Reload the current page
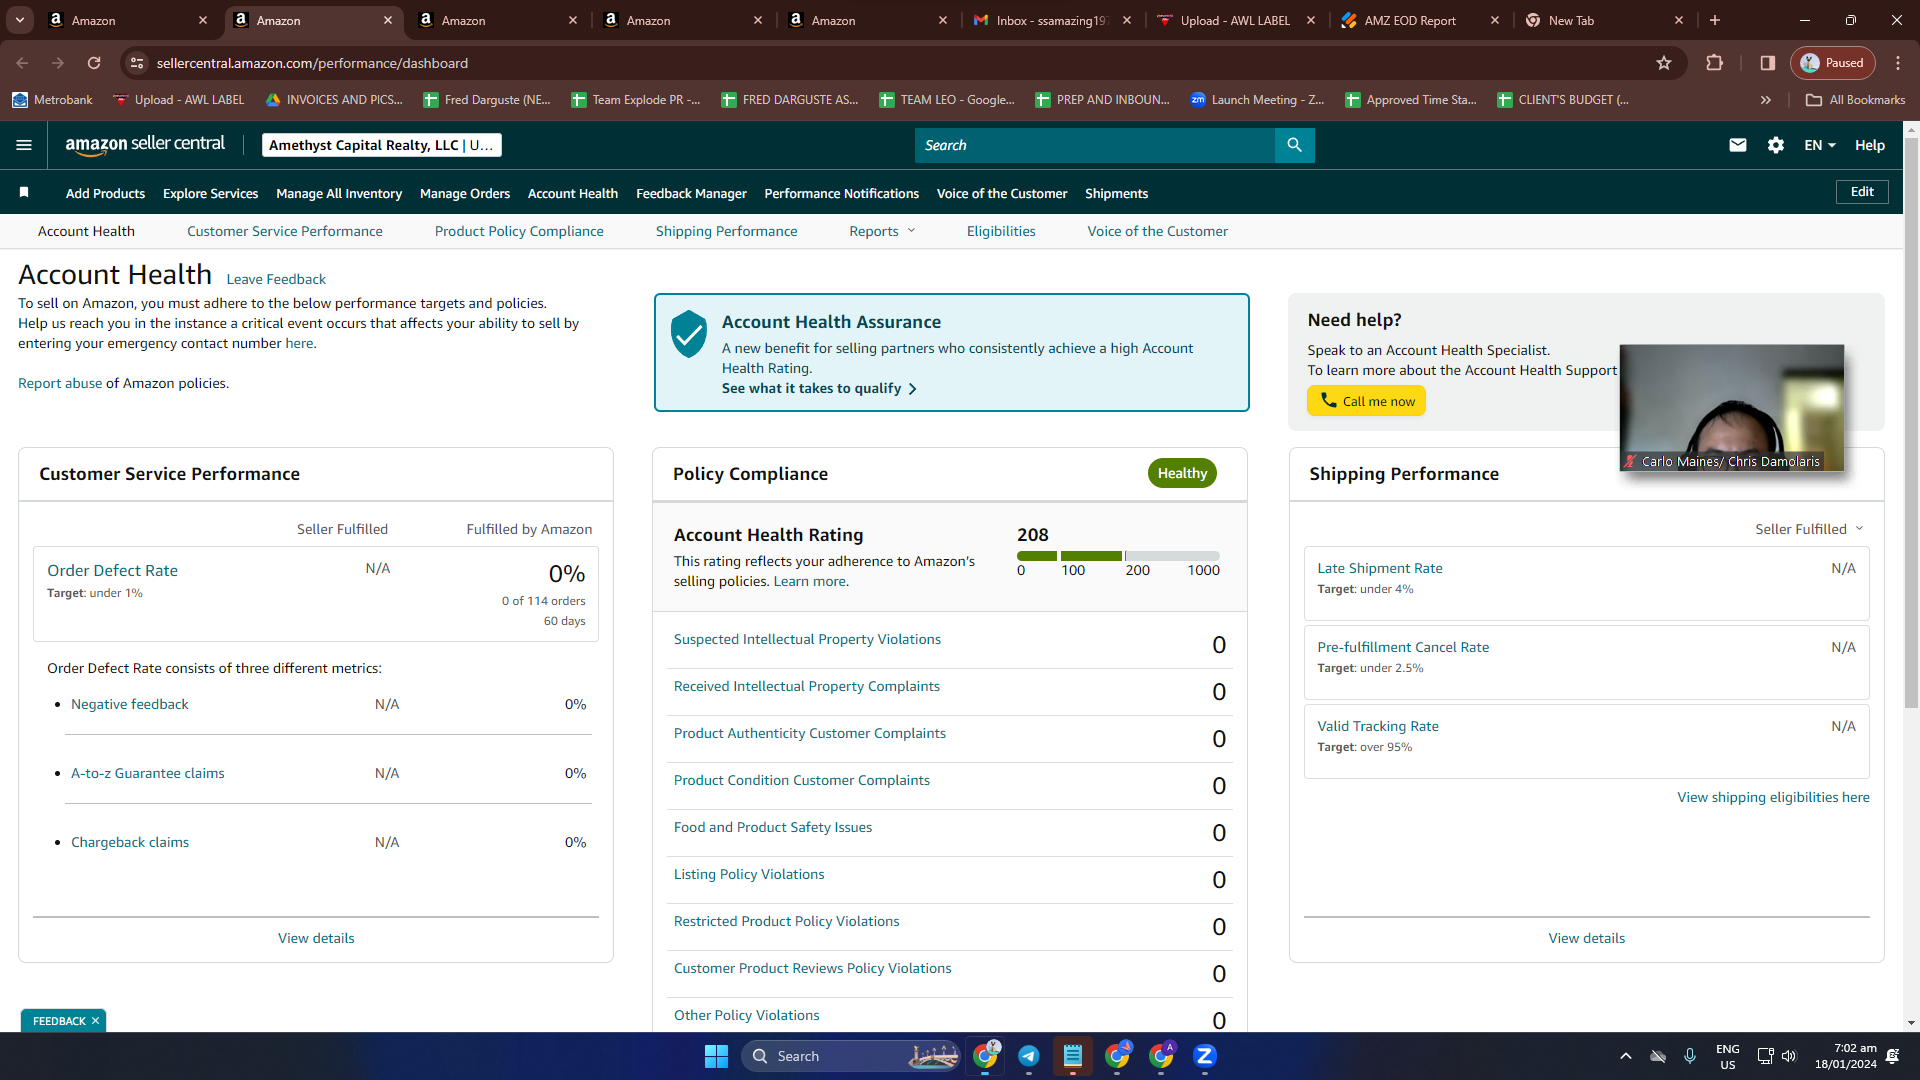 94,63
